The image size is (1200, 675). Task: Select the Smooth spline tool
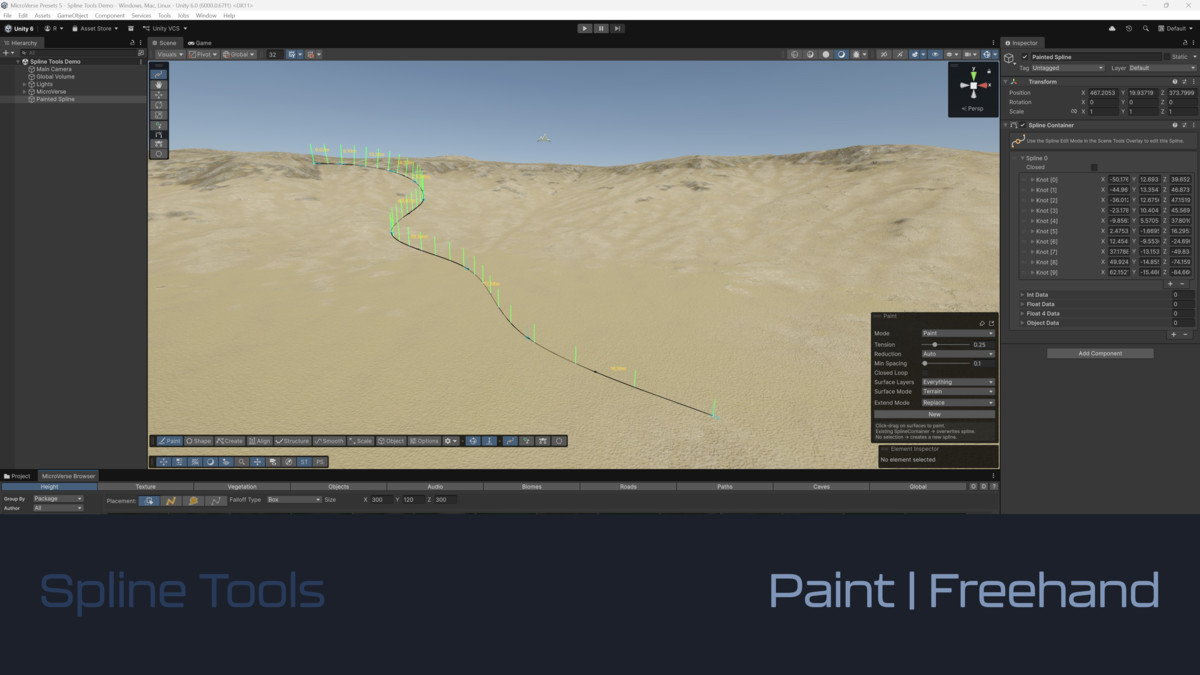(x=329, y=441)
